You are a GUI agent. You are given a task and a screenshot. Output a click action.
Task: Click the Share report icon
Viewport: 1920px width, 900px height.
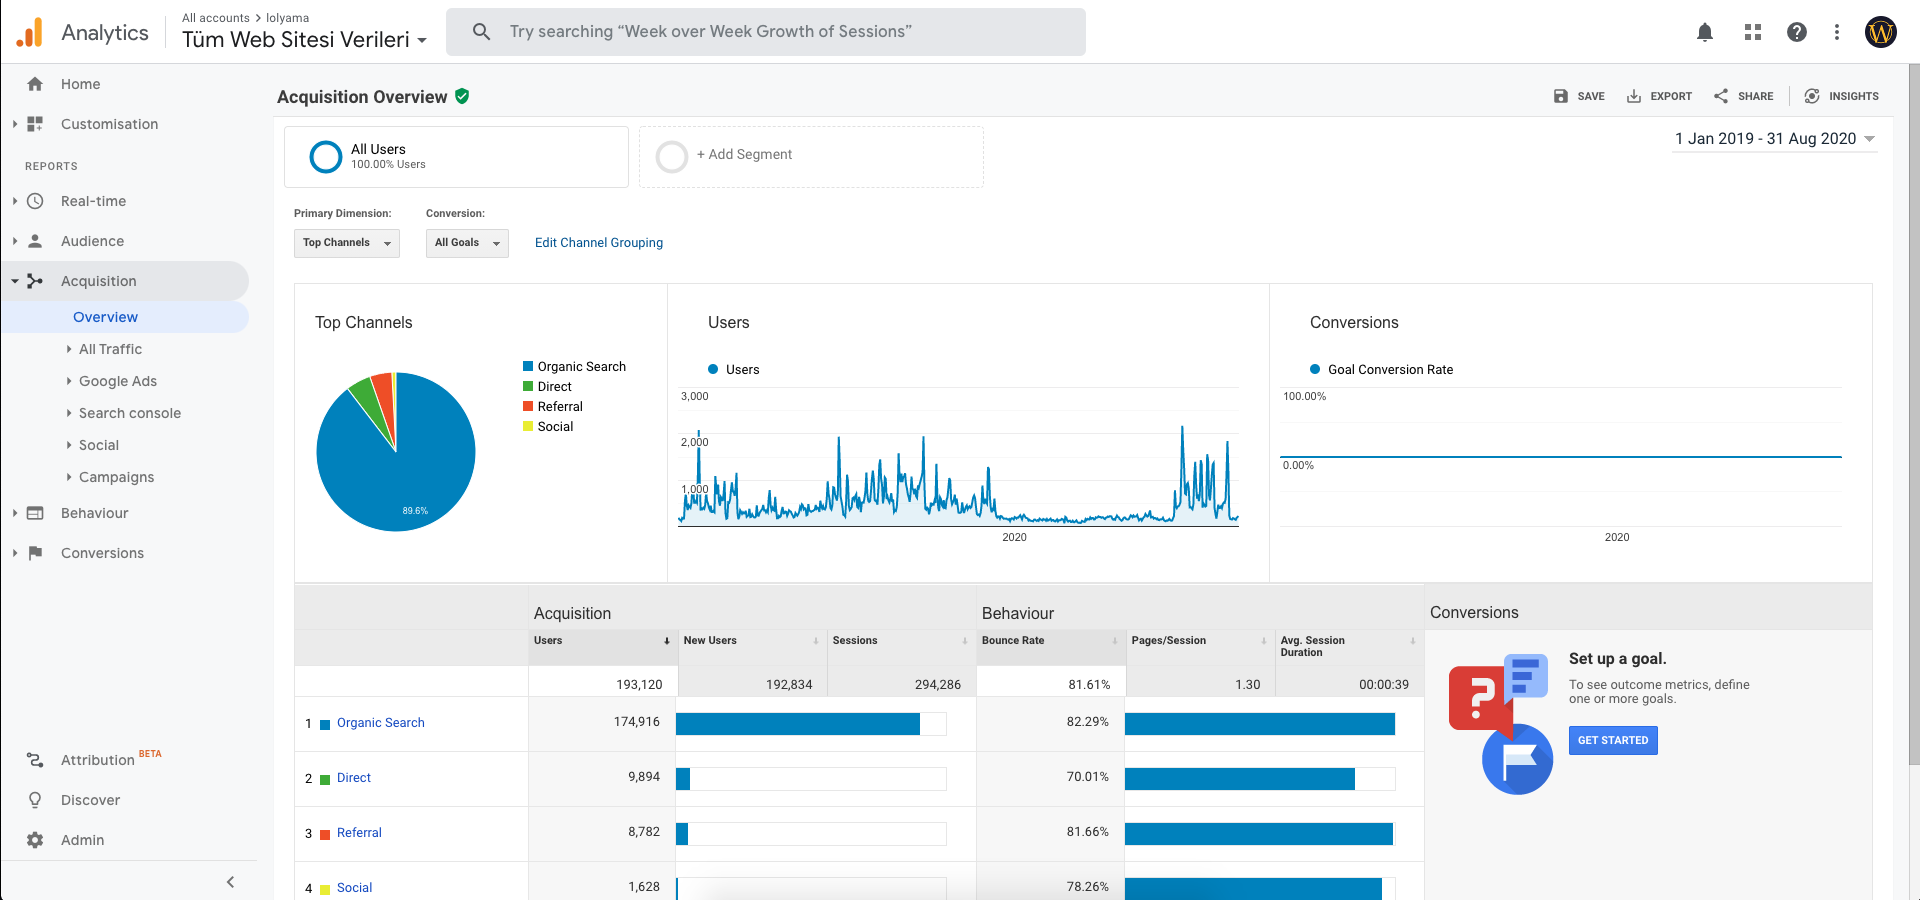[x=1721, y=96]
